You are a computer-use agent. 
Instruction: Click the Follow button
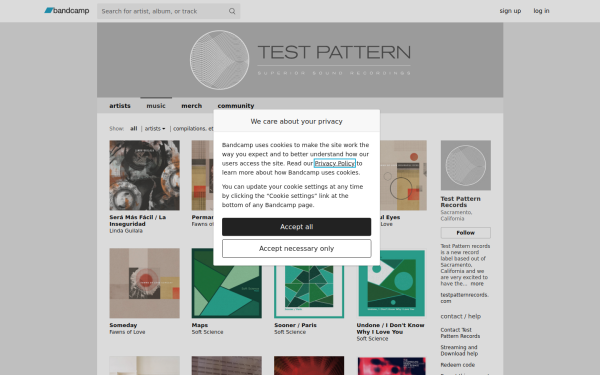pos(466,233)
